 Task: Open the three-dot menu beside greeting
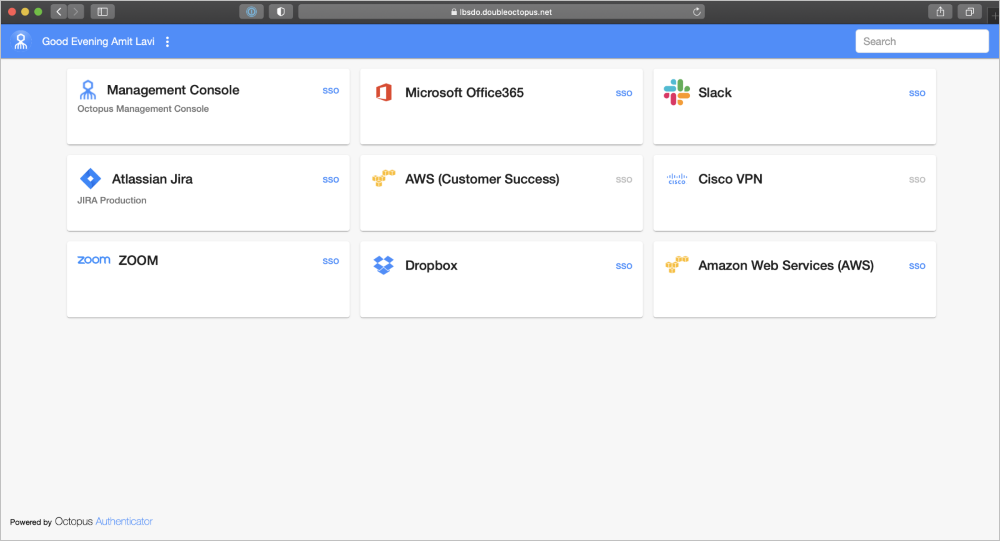pyautogui.click(x=167, y=41)
